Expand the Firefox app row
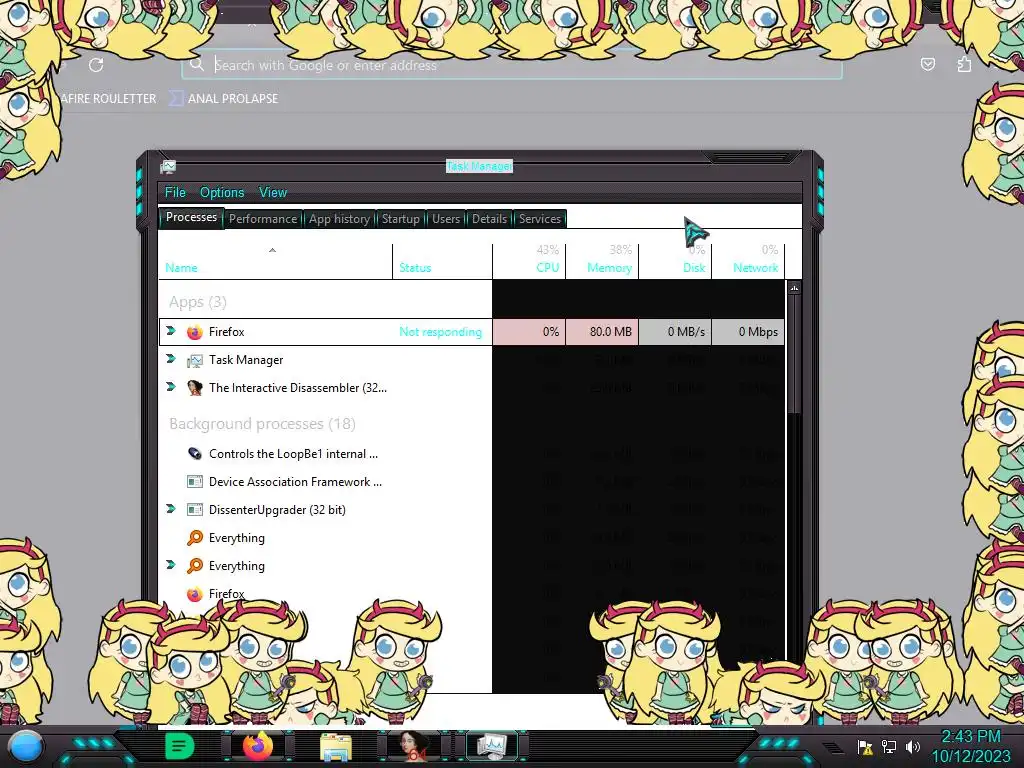This screenshot has height=768, width=1024. tap(171, 331)
